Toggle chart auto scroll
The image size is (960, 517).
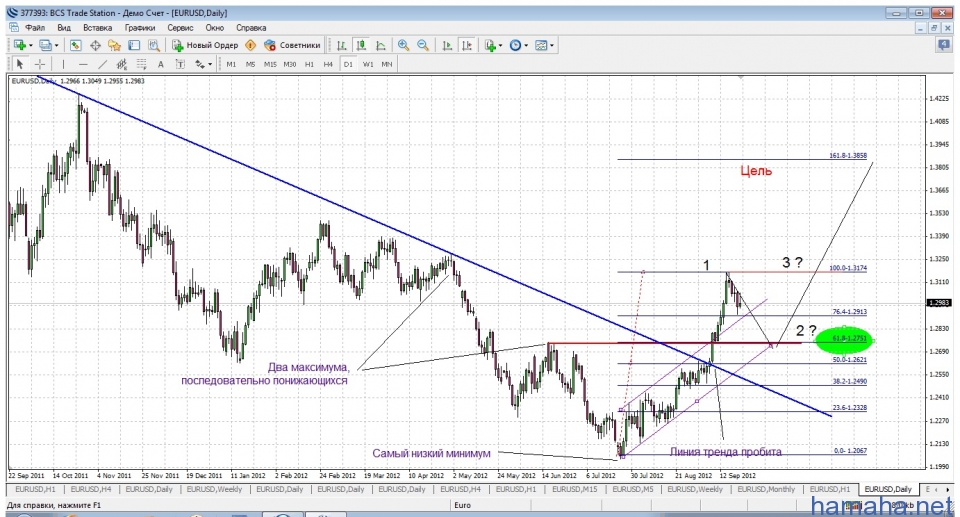[448, 45]
